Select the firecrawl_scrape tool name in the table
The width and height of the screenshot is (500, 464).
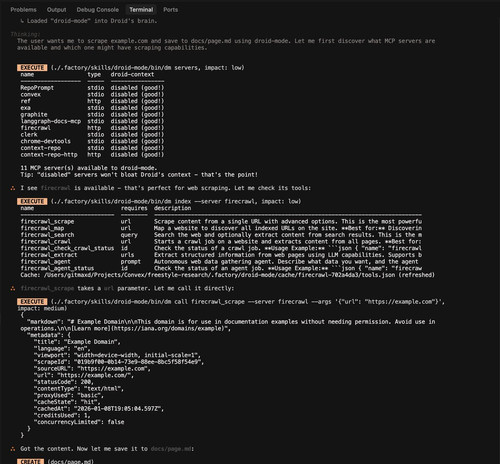tap(47, 222)
